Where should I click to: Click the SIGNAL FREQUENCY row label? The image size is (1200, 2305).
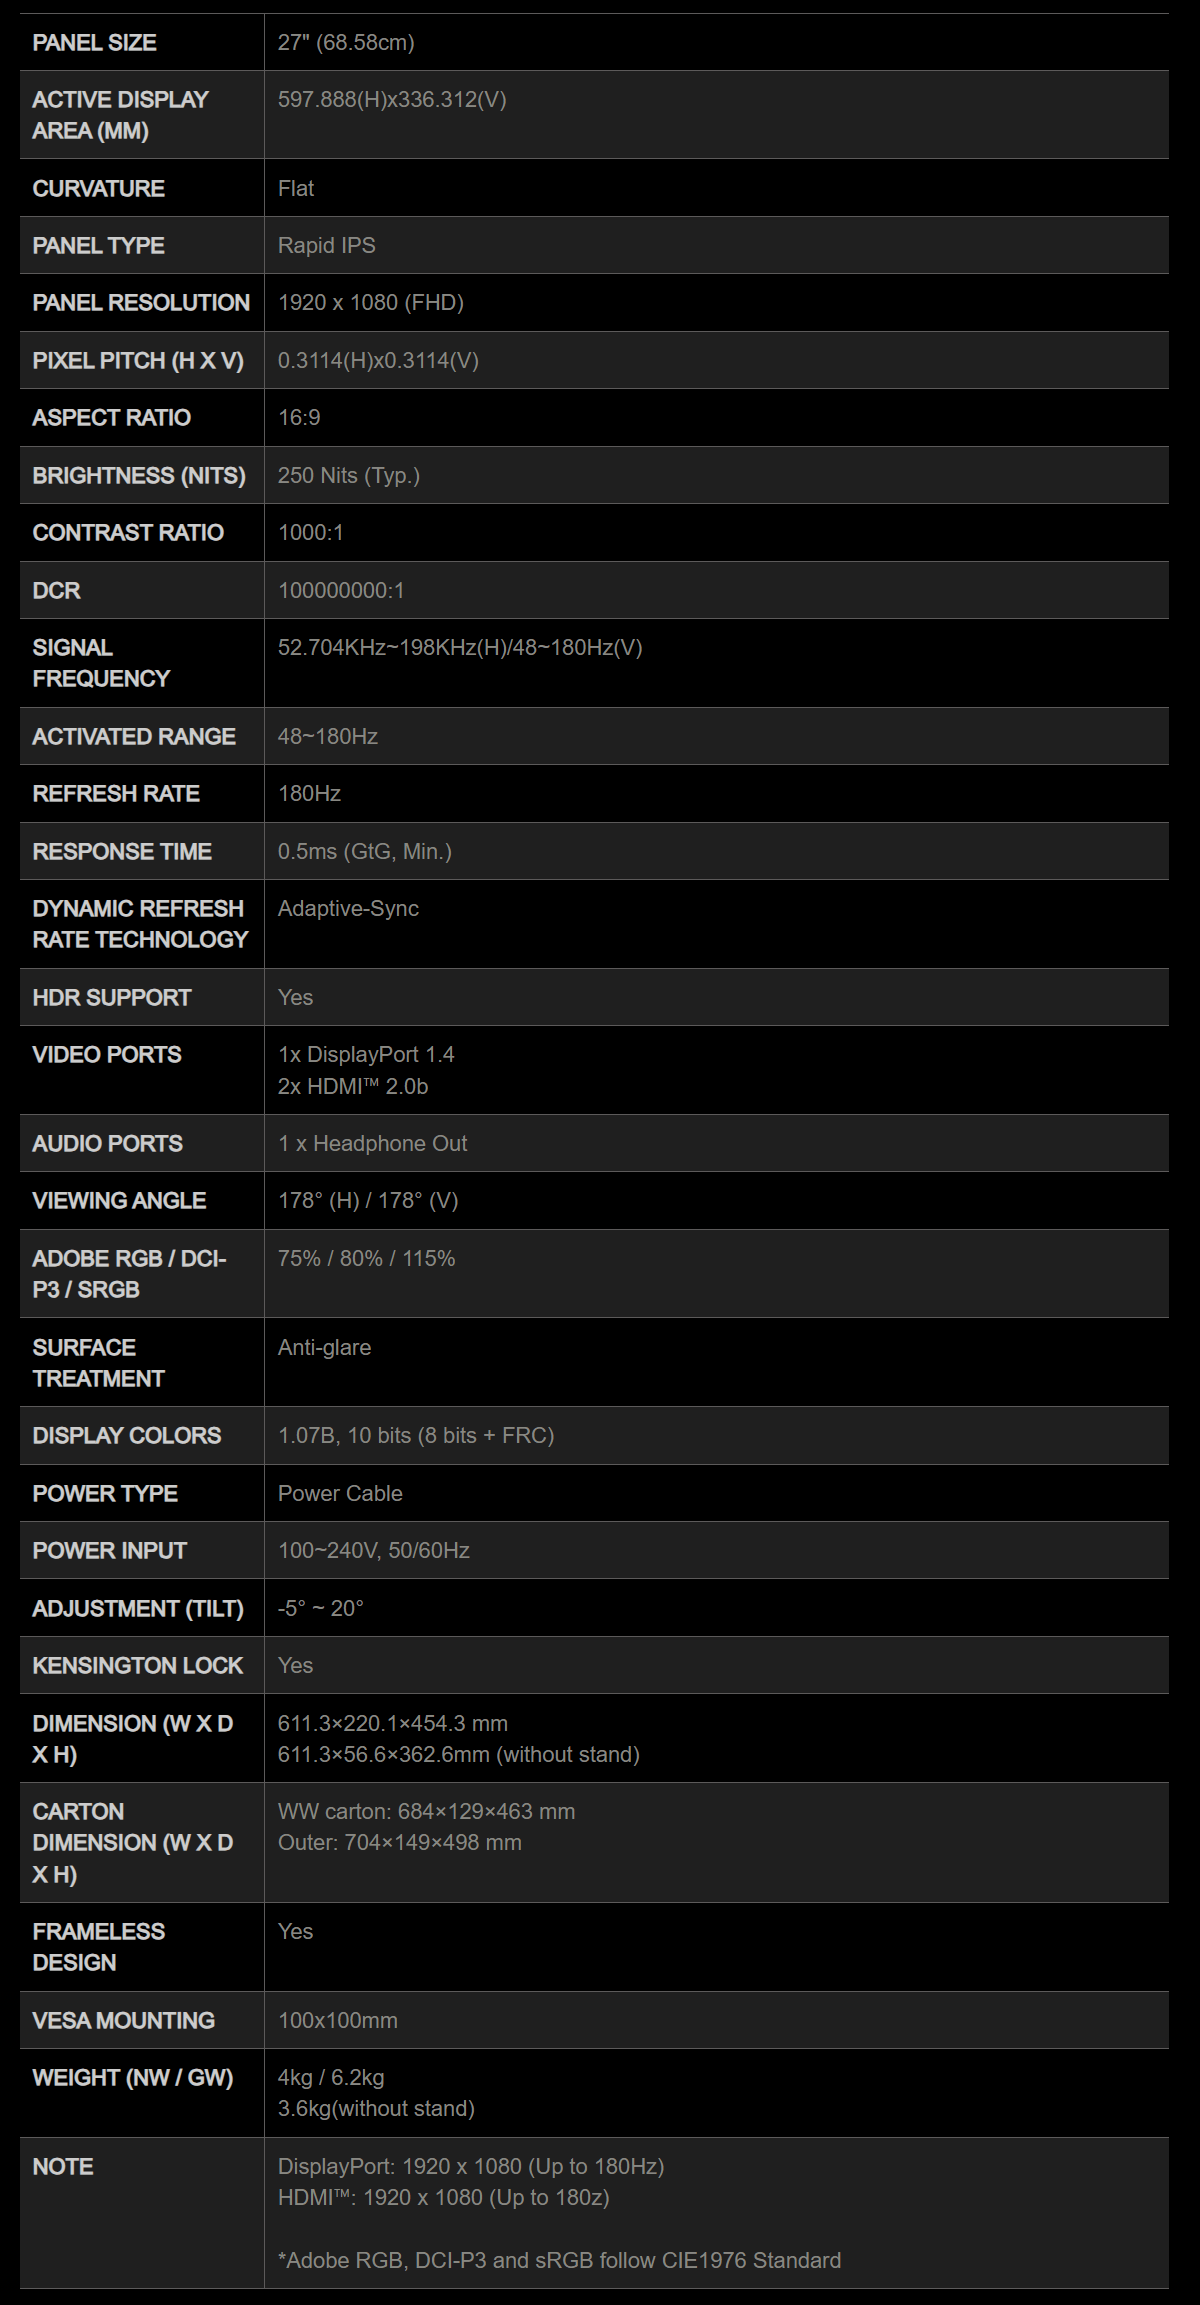(101, 663)
